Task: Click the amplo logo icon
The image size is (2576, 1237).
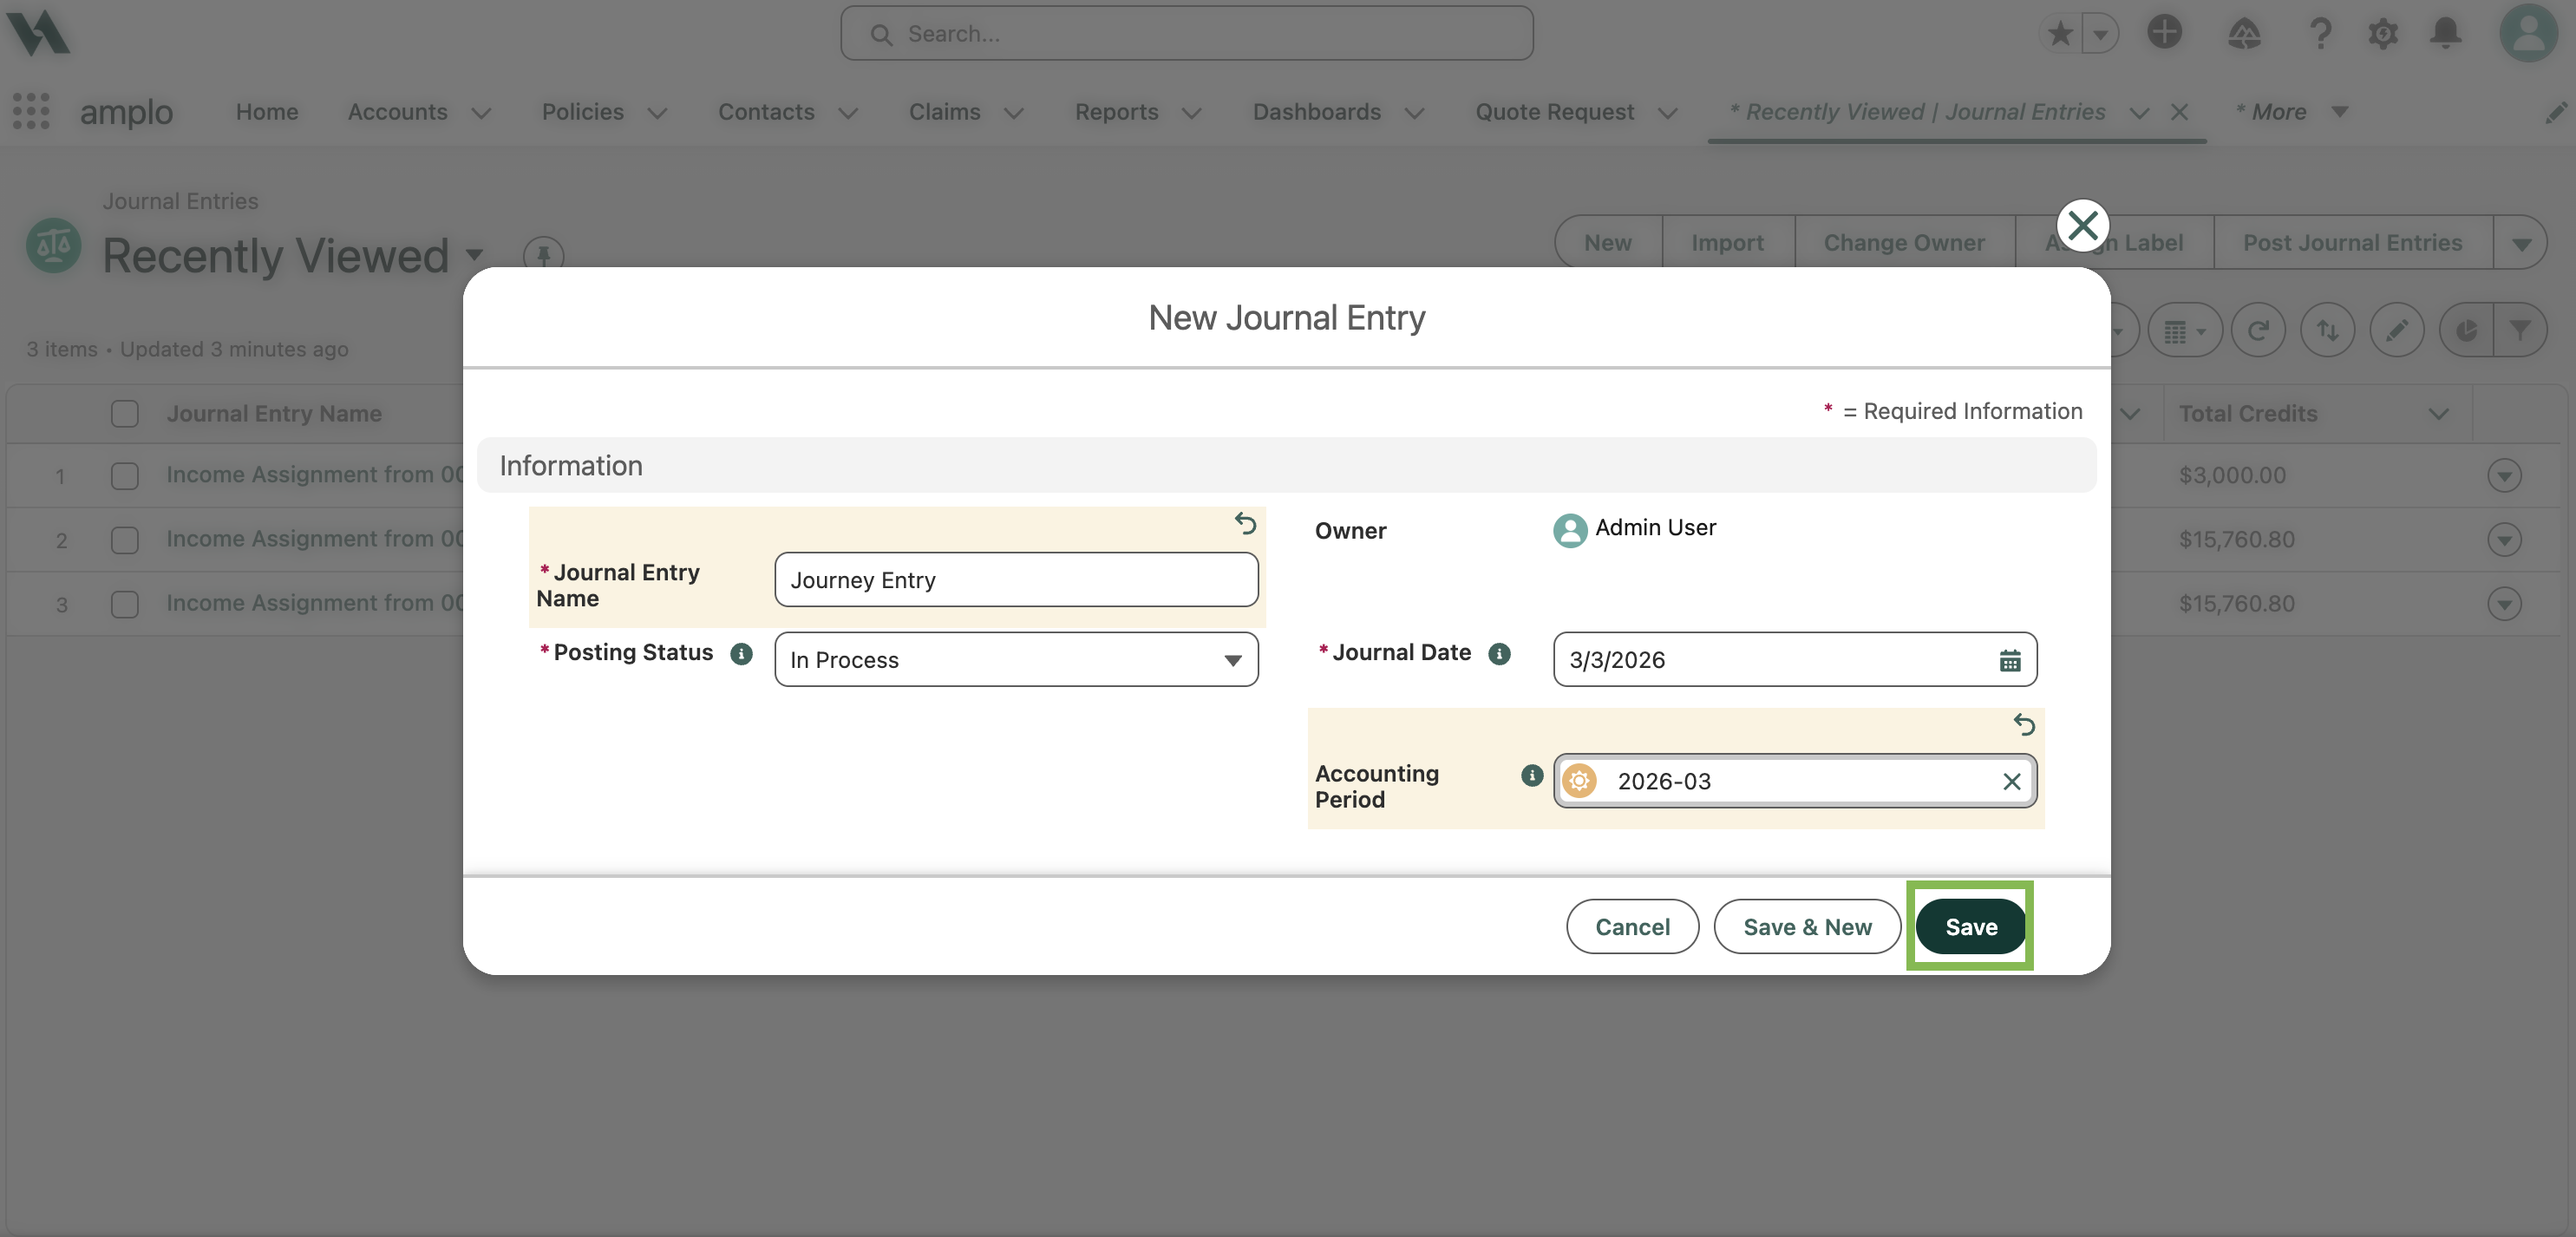Action: click(x=38, y=32)
